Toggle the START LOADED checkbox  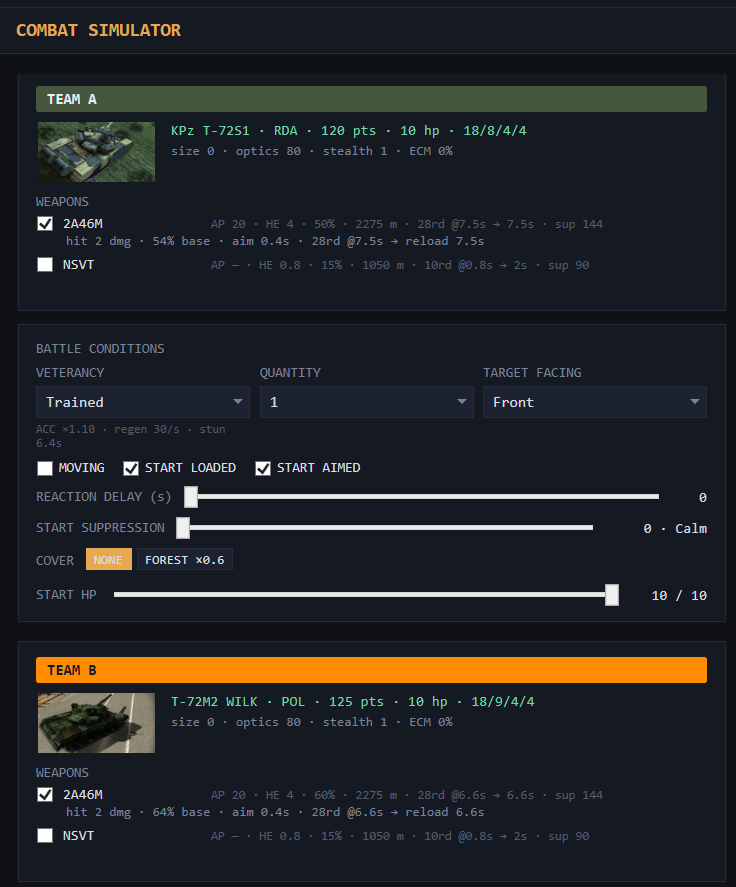pyautogui.click(x=131, y=468)
